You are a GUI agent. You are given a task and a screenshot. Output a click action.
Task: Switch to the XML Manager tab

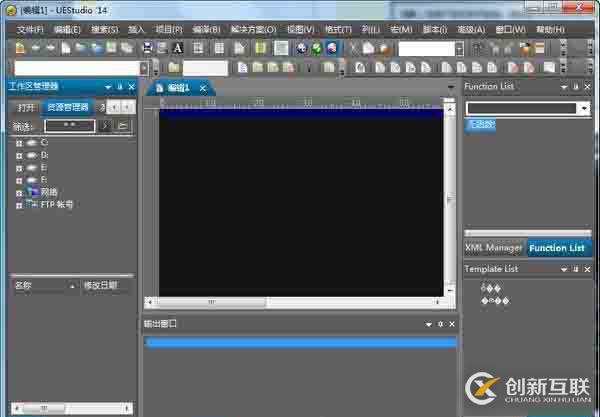coord(493,248)
